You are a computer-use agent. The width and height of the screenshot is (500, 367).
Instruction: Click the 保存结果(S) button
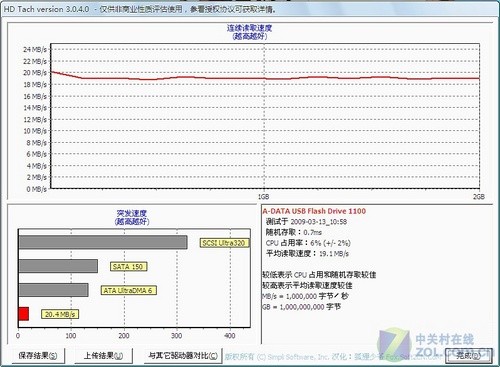pyautogui.click(x=38, y=356)
